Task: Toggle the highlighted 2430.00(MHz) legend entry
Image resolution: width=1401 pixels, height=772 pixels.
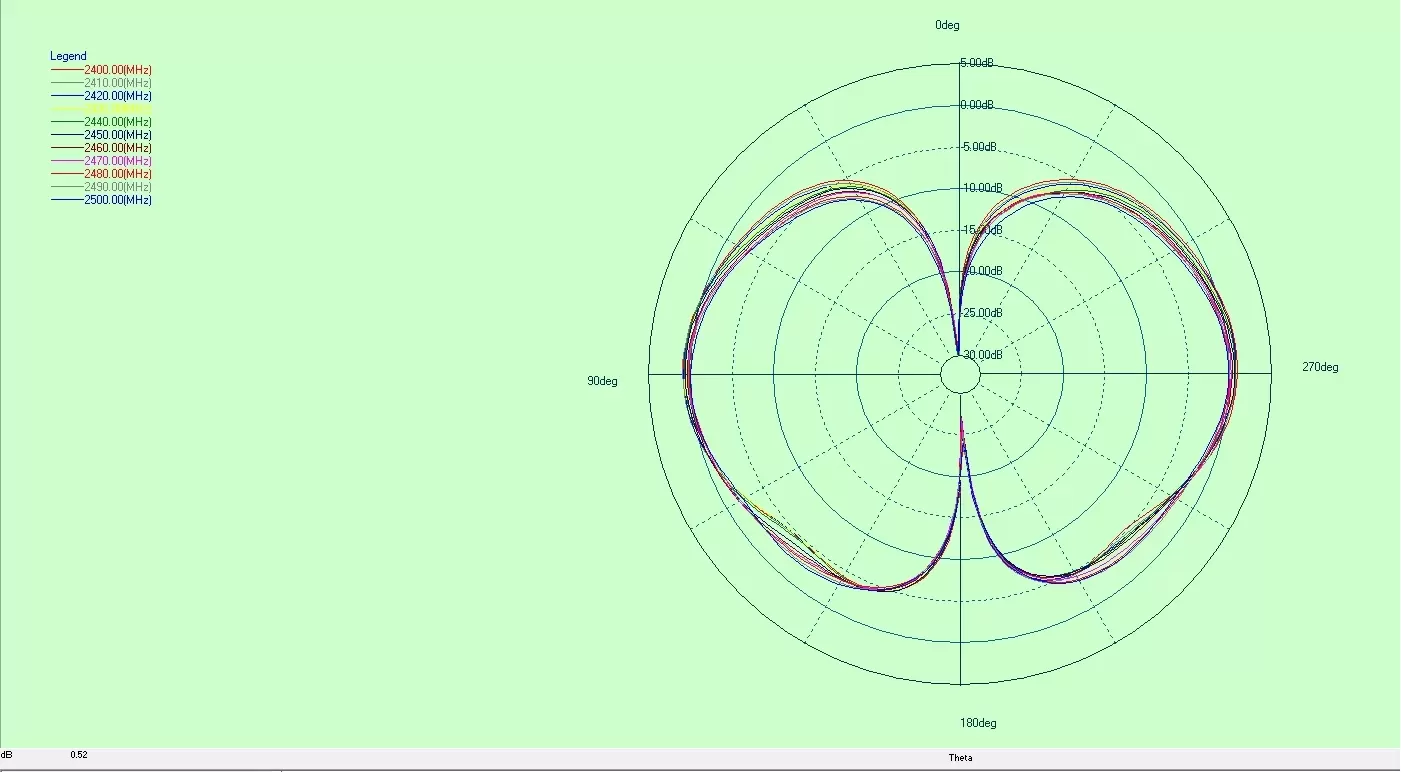Action: click(117, 109)
